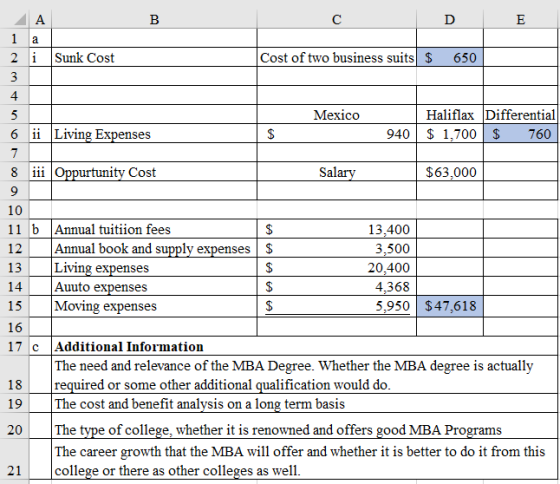
Task: Select the $63,000 cell
Action: (450, 172)
